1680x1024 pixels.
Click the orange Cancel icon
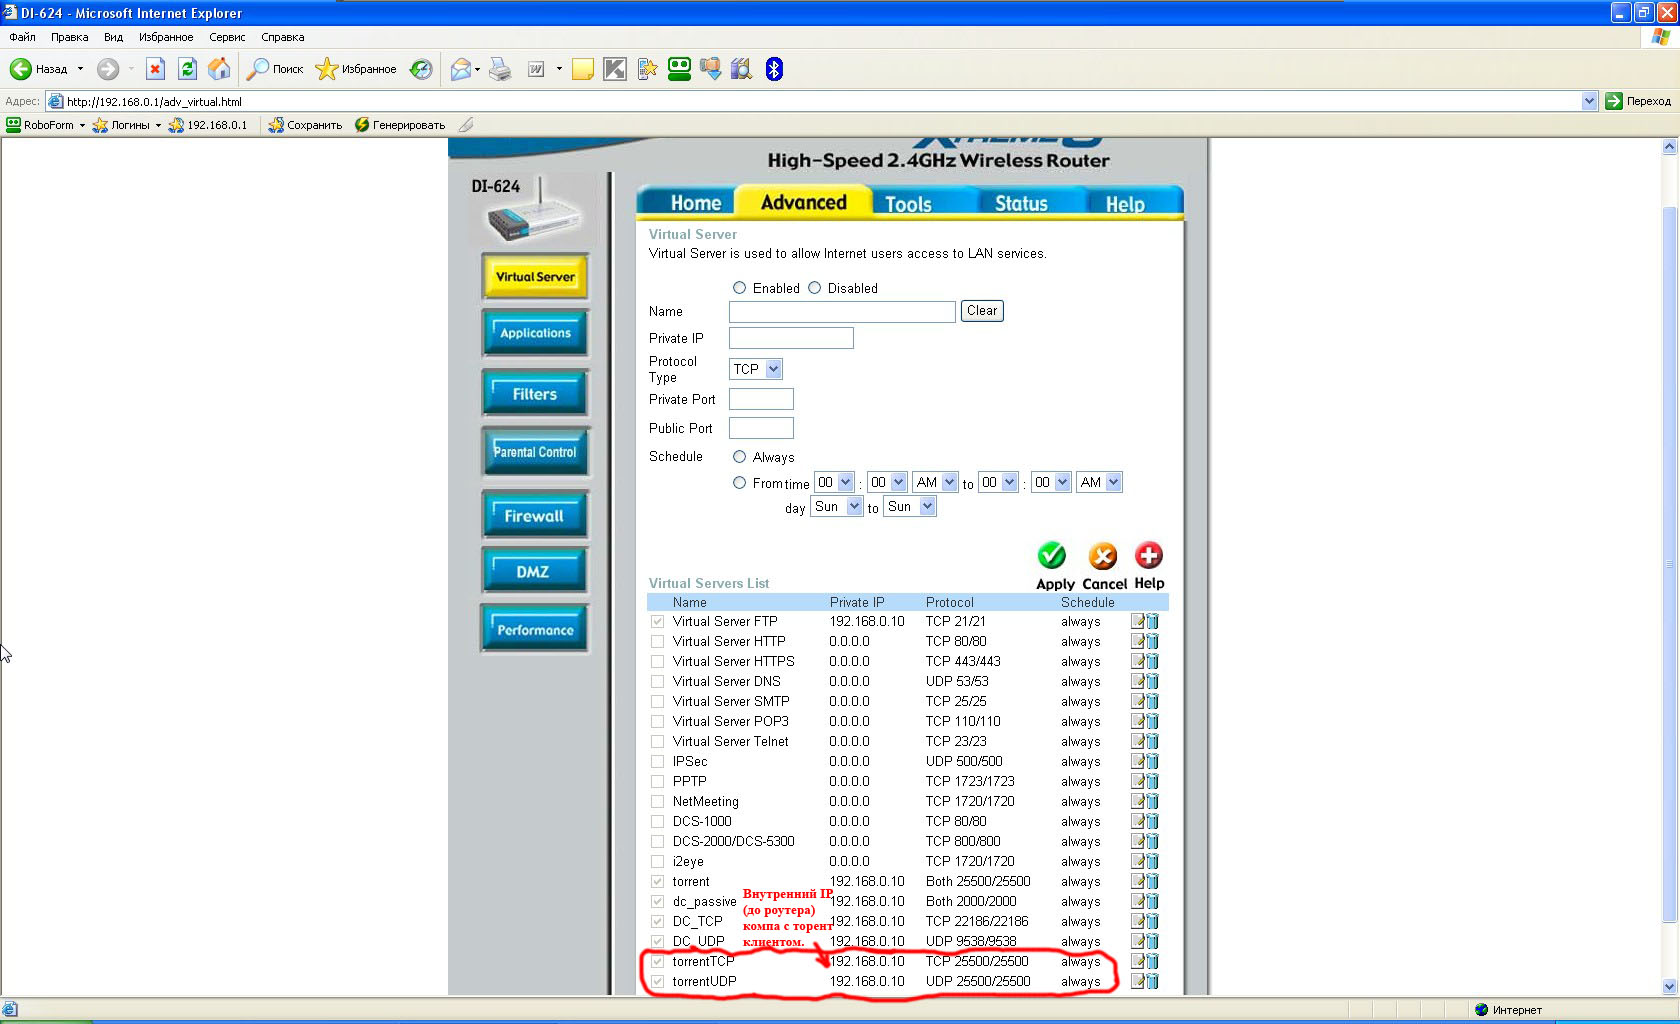[1103, 555]
